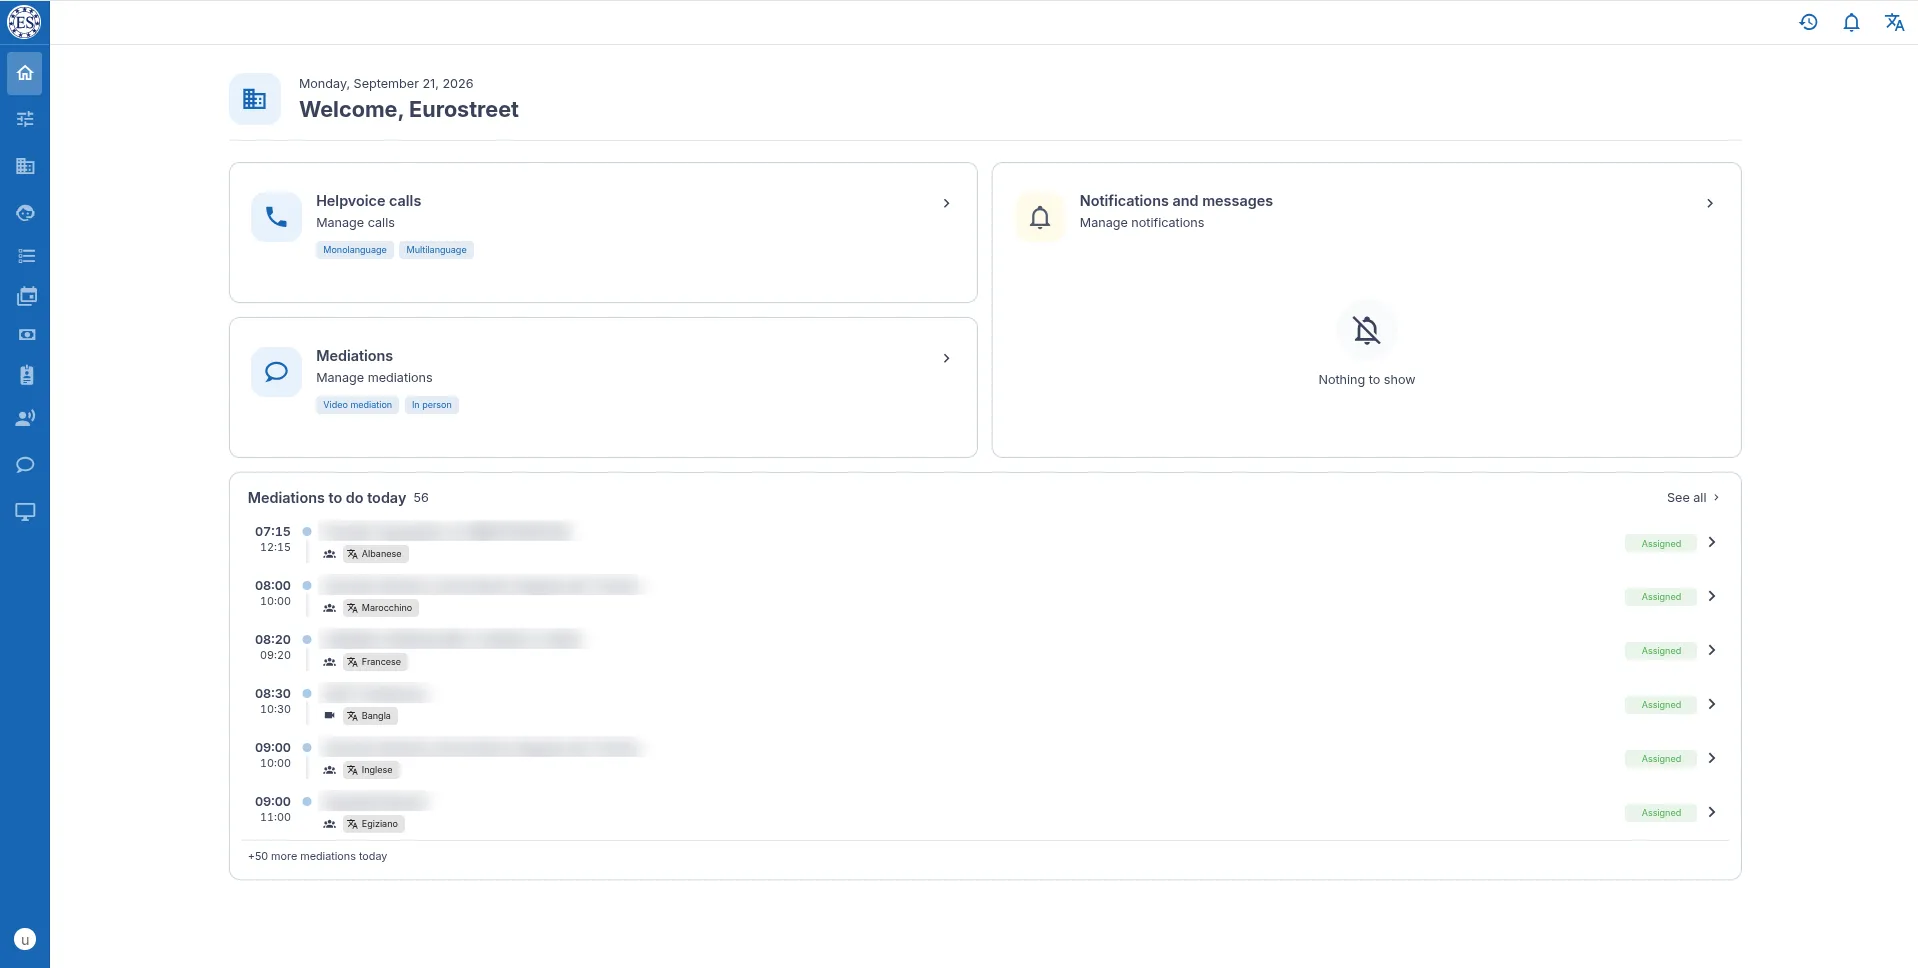Click the bell icon on Notifications card
Image resolution: width=1918 pixels, height=968 pixels.
(1040, 216)
